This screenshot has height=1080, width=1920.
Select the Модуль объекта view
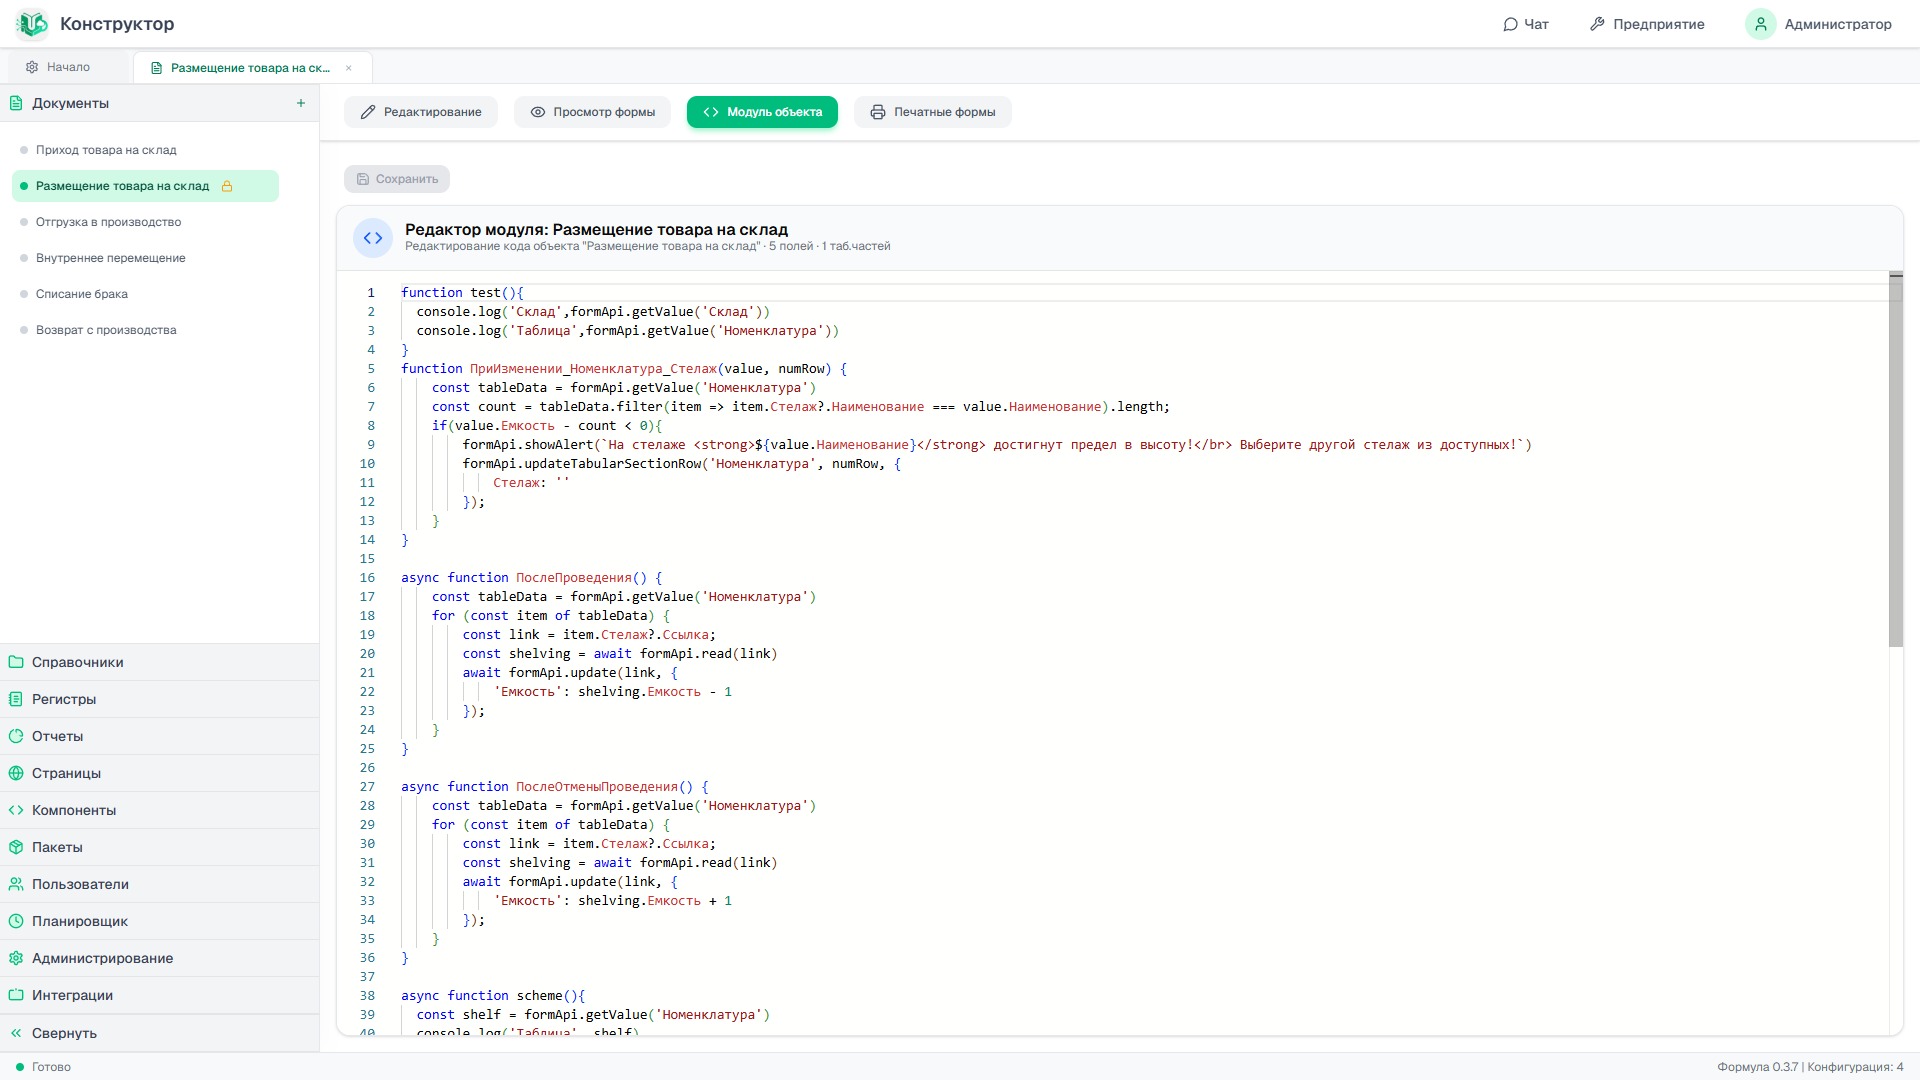(x=763, y=112)
